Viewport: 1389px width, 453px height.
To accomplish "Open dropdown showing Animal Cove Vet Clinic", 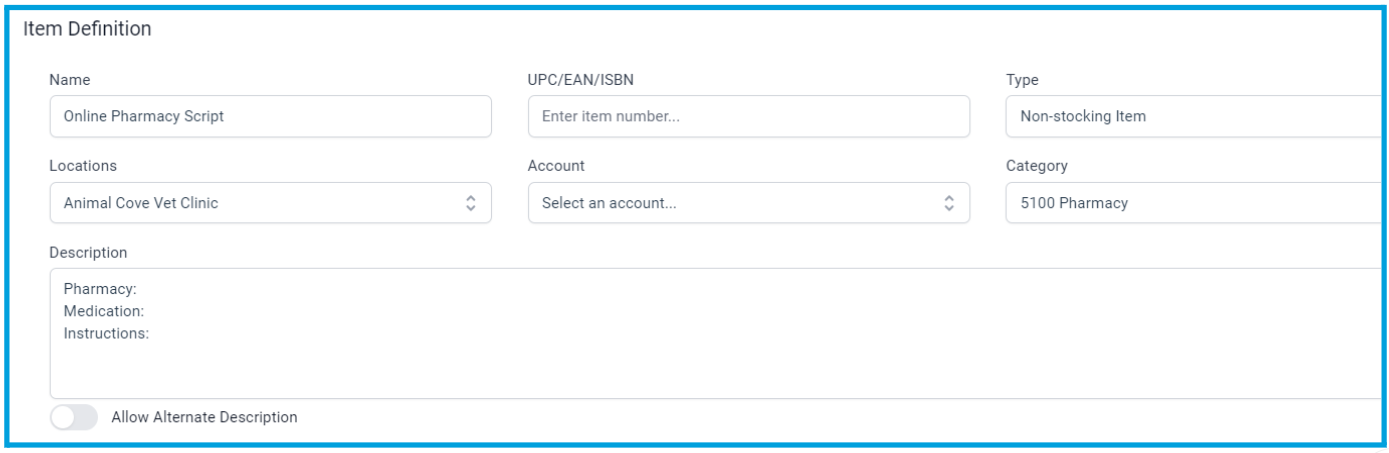I will coord(270,203).
